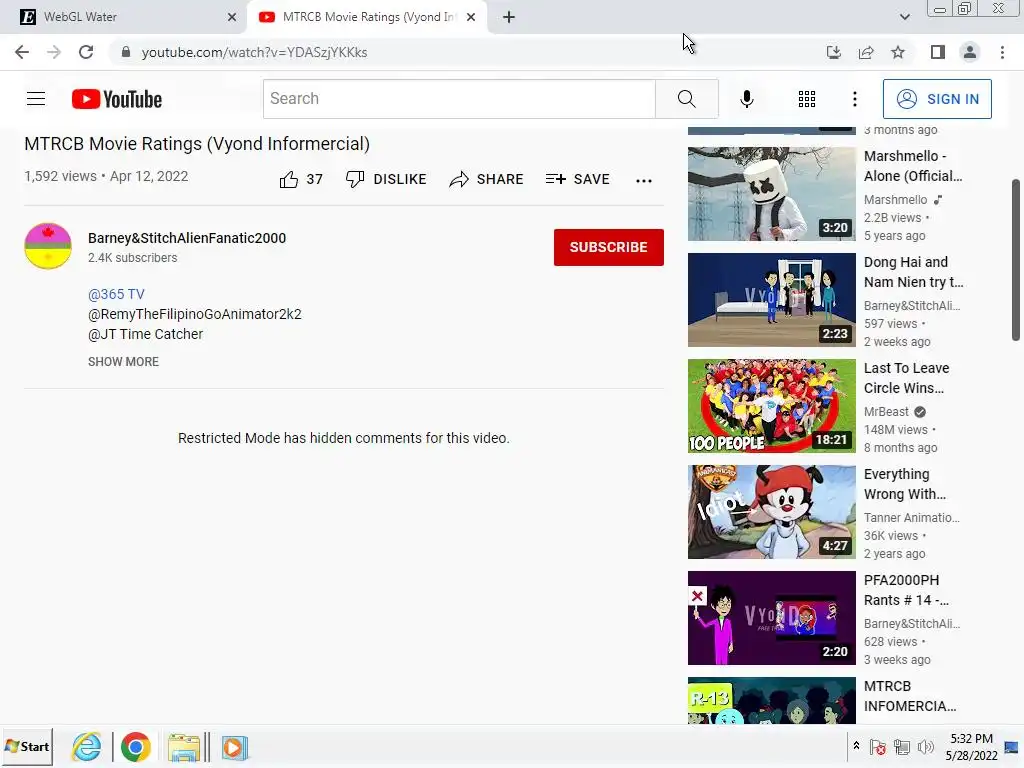Open the channel avatar image
Image resolution: width=1024 pixels, height=768 pixels.
pos(48,246)
